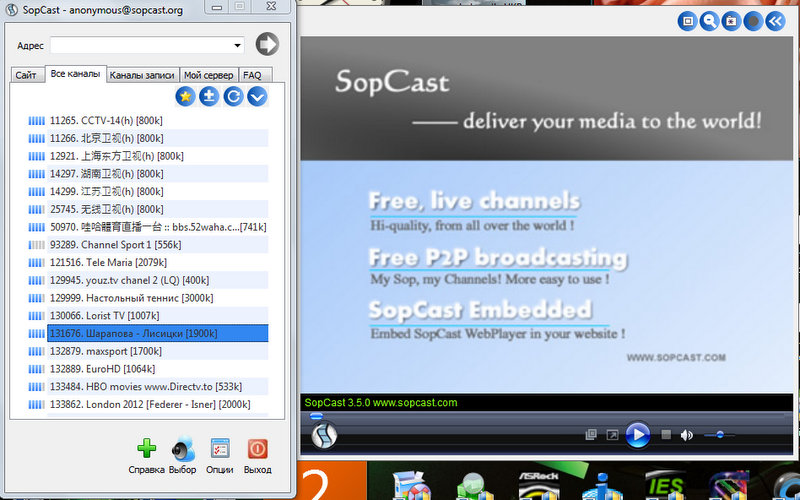Viewport: 800px width, 500px height.
Task: Click signal bars icon of 132879. maxsport
Action: pyautogui.click(x=36, y=352)
